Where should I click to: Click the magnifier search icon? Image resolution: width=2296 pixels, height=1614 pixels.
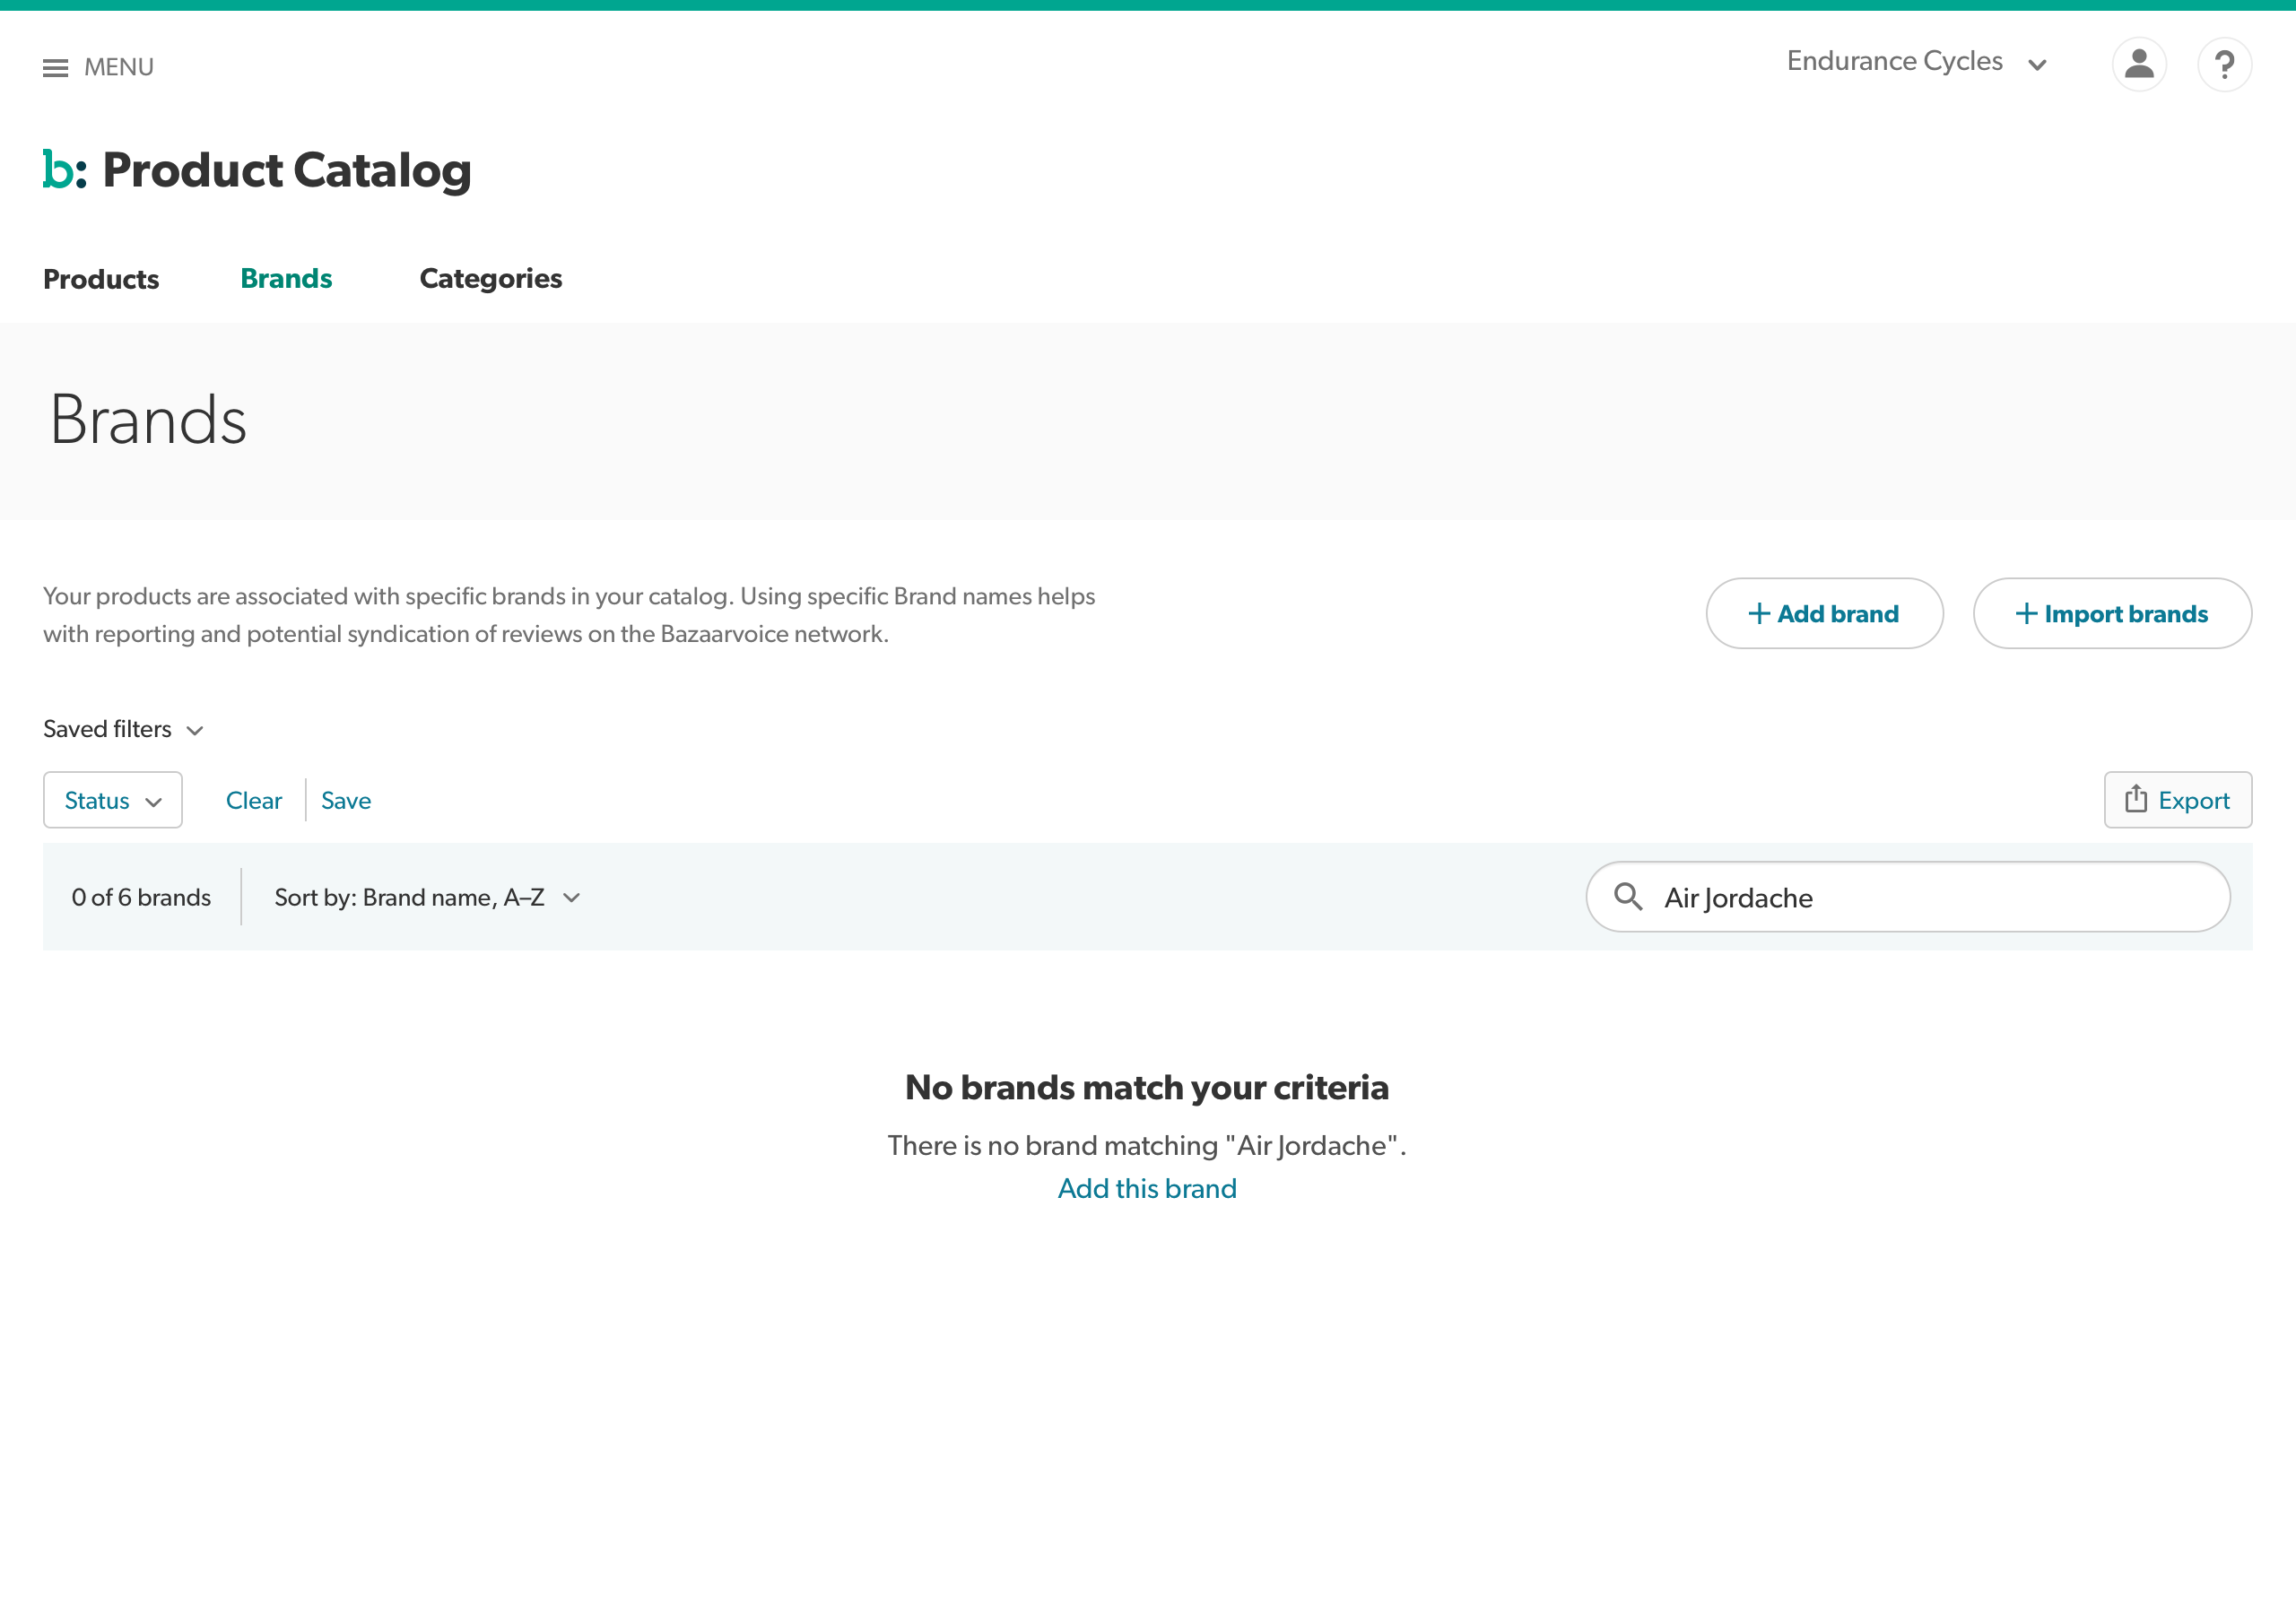pos(1627,897)
